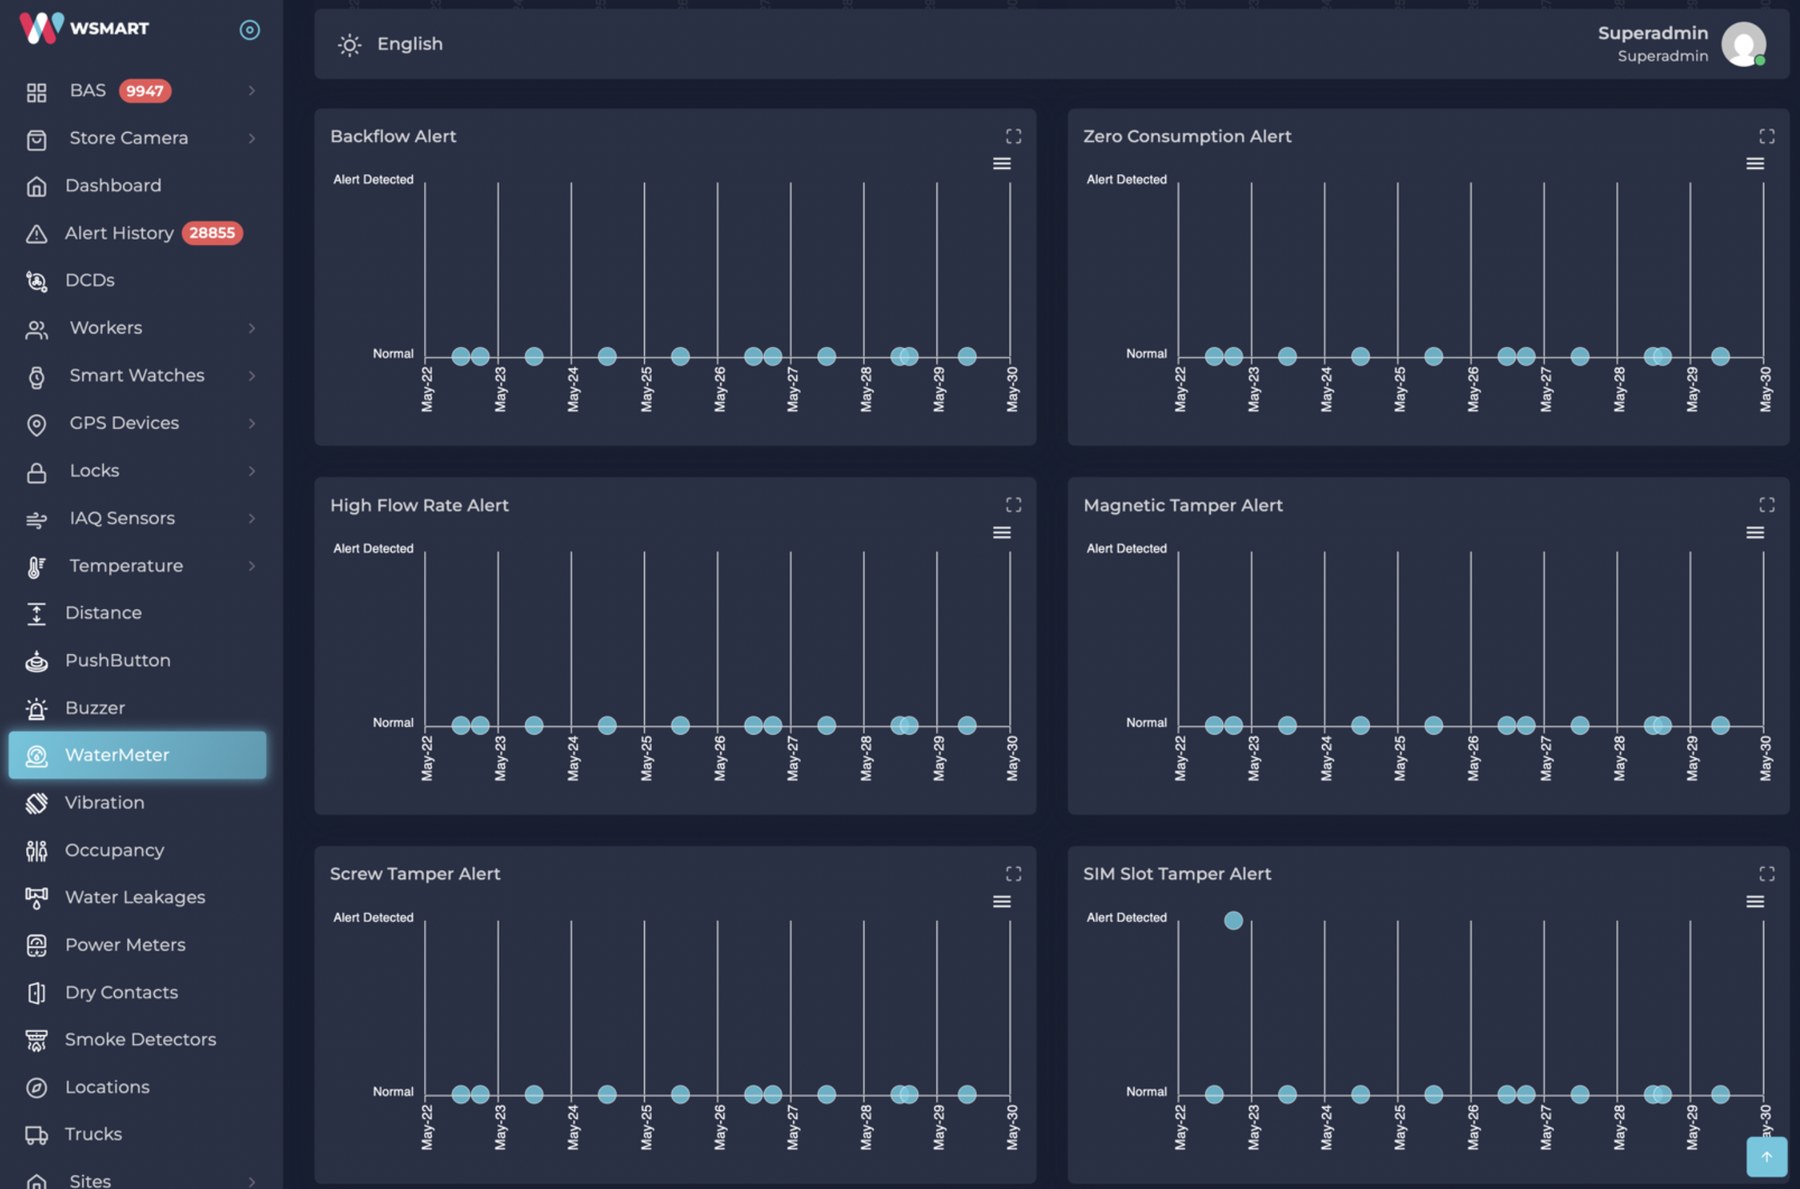This screenshot has height=1189, width=1800.
Task: Click SIM Slot Tamper Alert Detected data point
Action: click(1233, 920)
